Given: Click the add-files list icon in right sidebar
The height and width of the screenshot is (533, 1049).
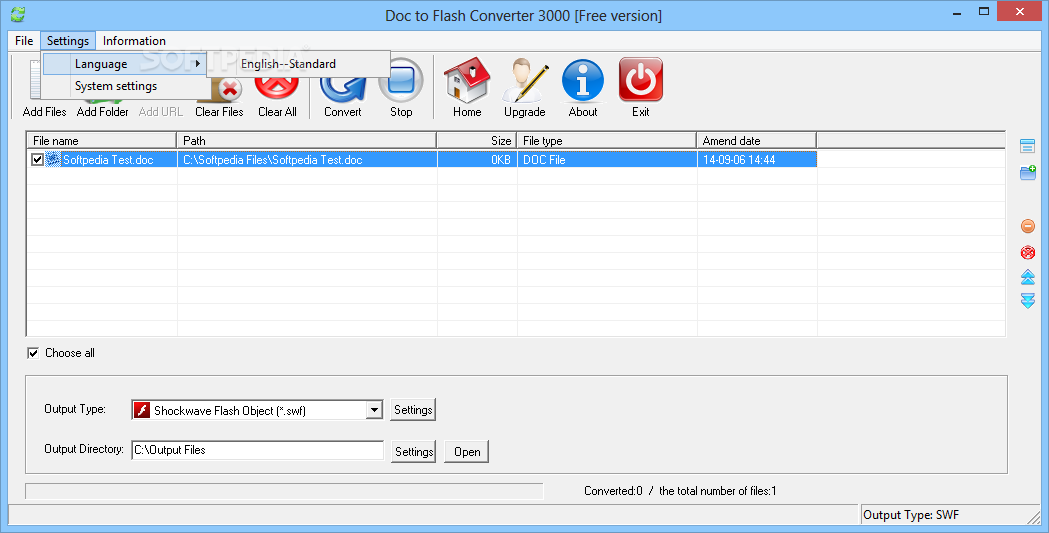Looking at the screenshot, I should [1027, 146].
